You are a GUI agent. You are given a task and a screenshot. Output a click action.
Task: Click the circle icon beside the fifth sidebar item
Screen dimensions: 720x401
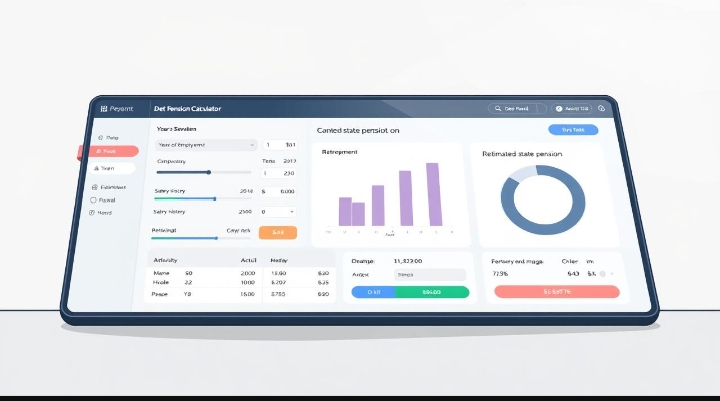[95, 200]
